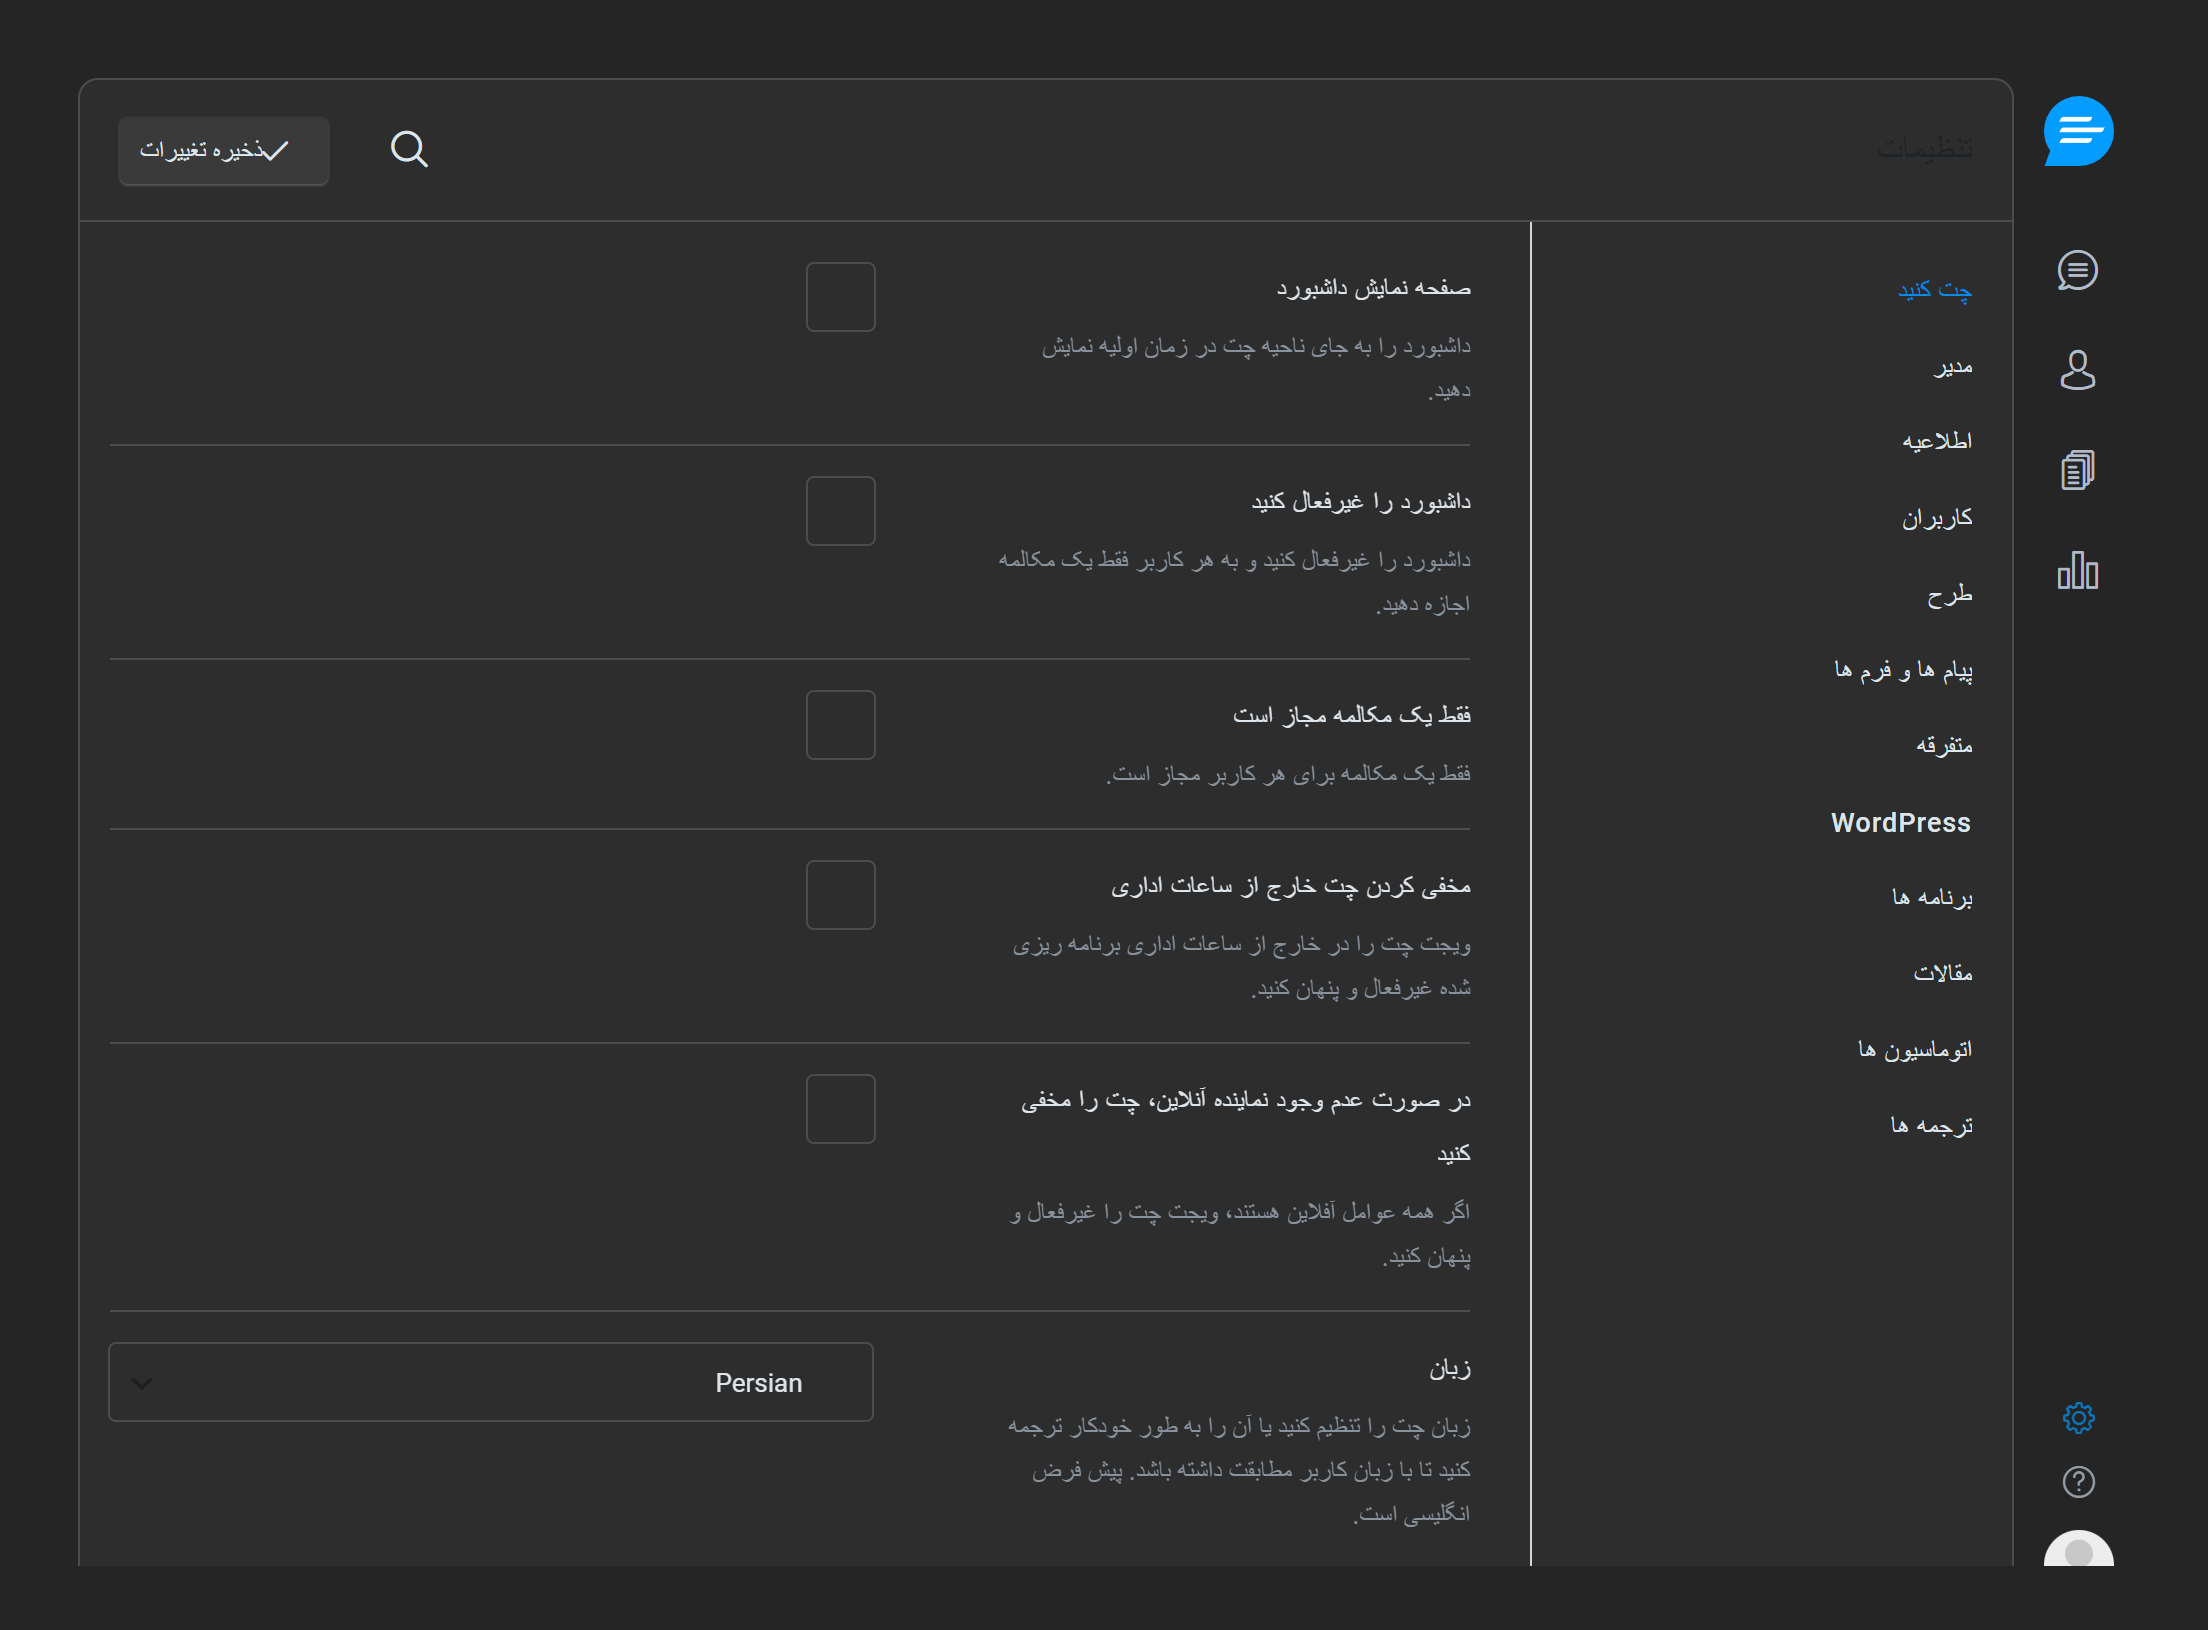Screen dimensions: 2208x1630
Task: Enable hiding chat when no agent online checkbox
Action: (x=841, y=1109)
